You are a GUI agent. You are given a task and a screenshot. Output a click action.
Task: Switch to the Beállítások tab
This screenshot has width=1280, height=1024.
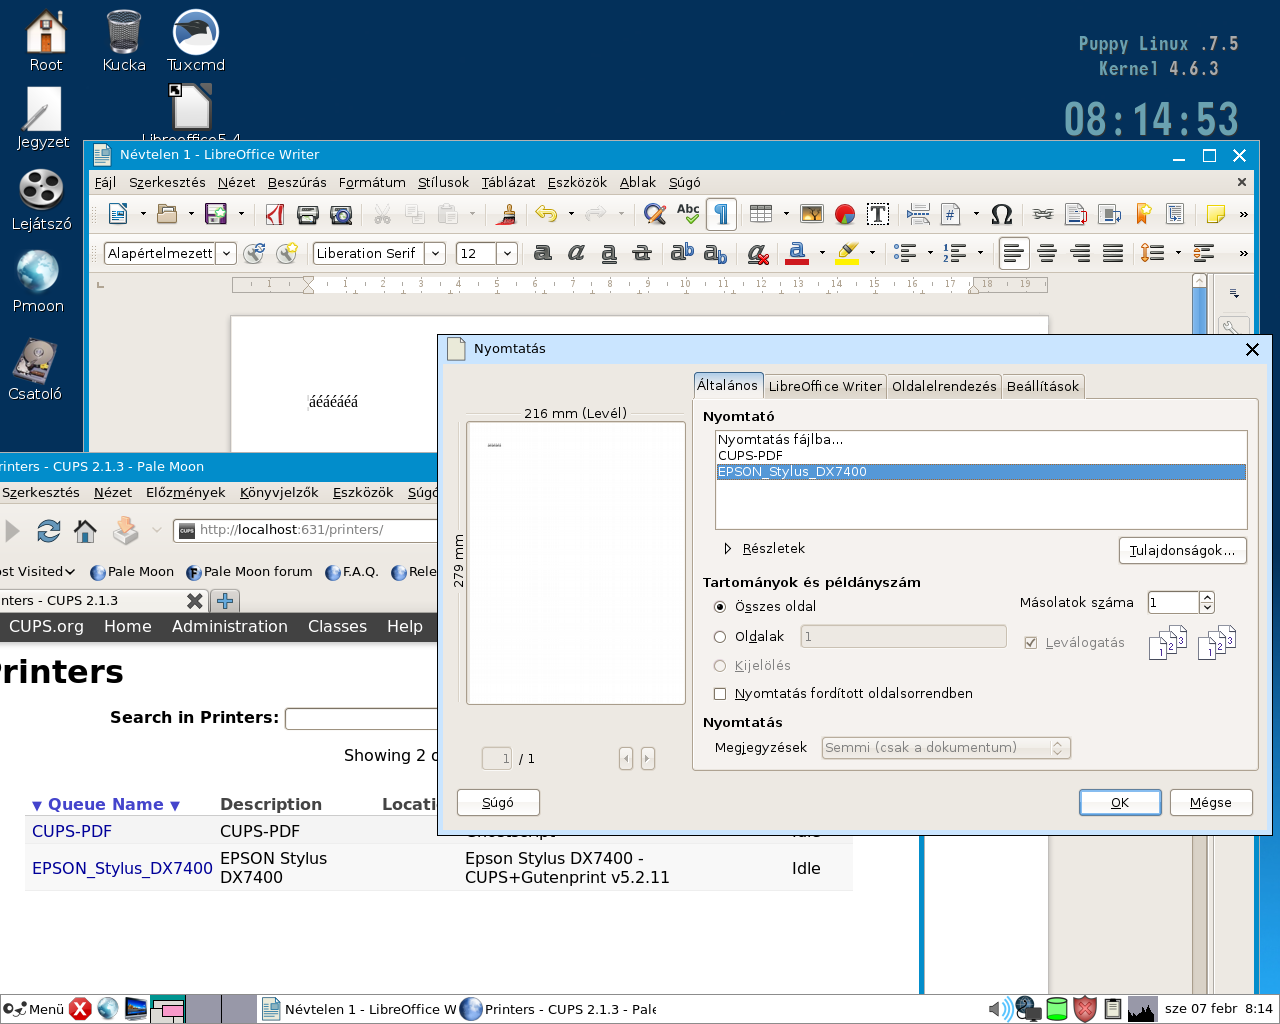pos(1043,386)
